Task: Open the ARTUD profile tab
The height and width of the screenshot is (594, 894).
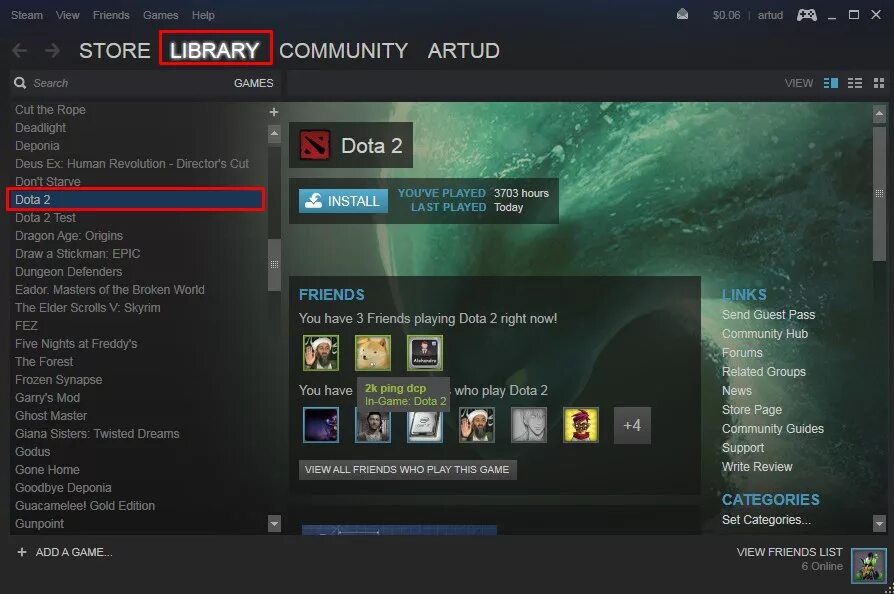Action: 464,51
